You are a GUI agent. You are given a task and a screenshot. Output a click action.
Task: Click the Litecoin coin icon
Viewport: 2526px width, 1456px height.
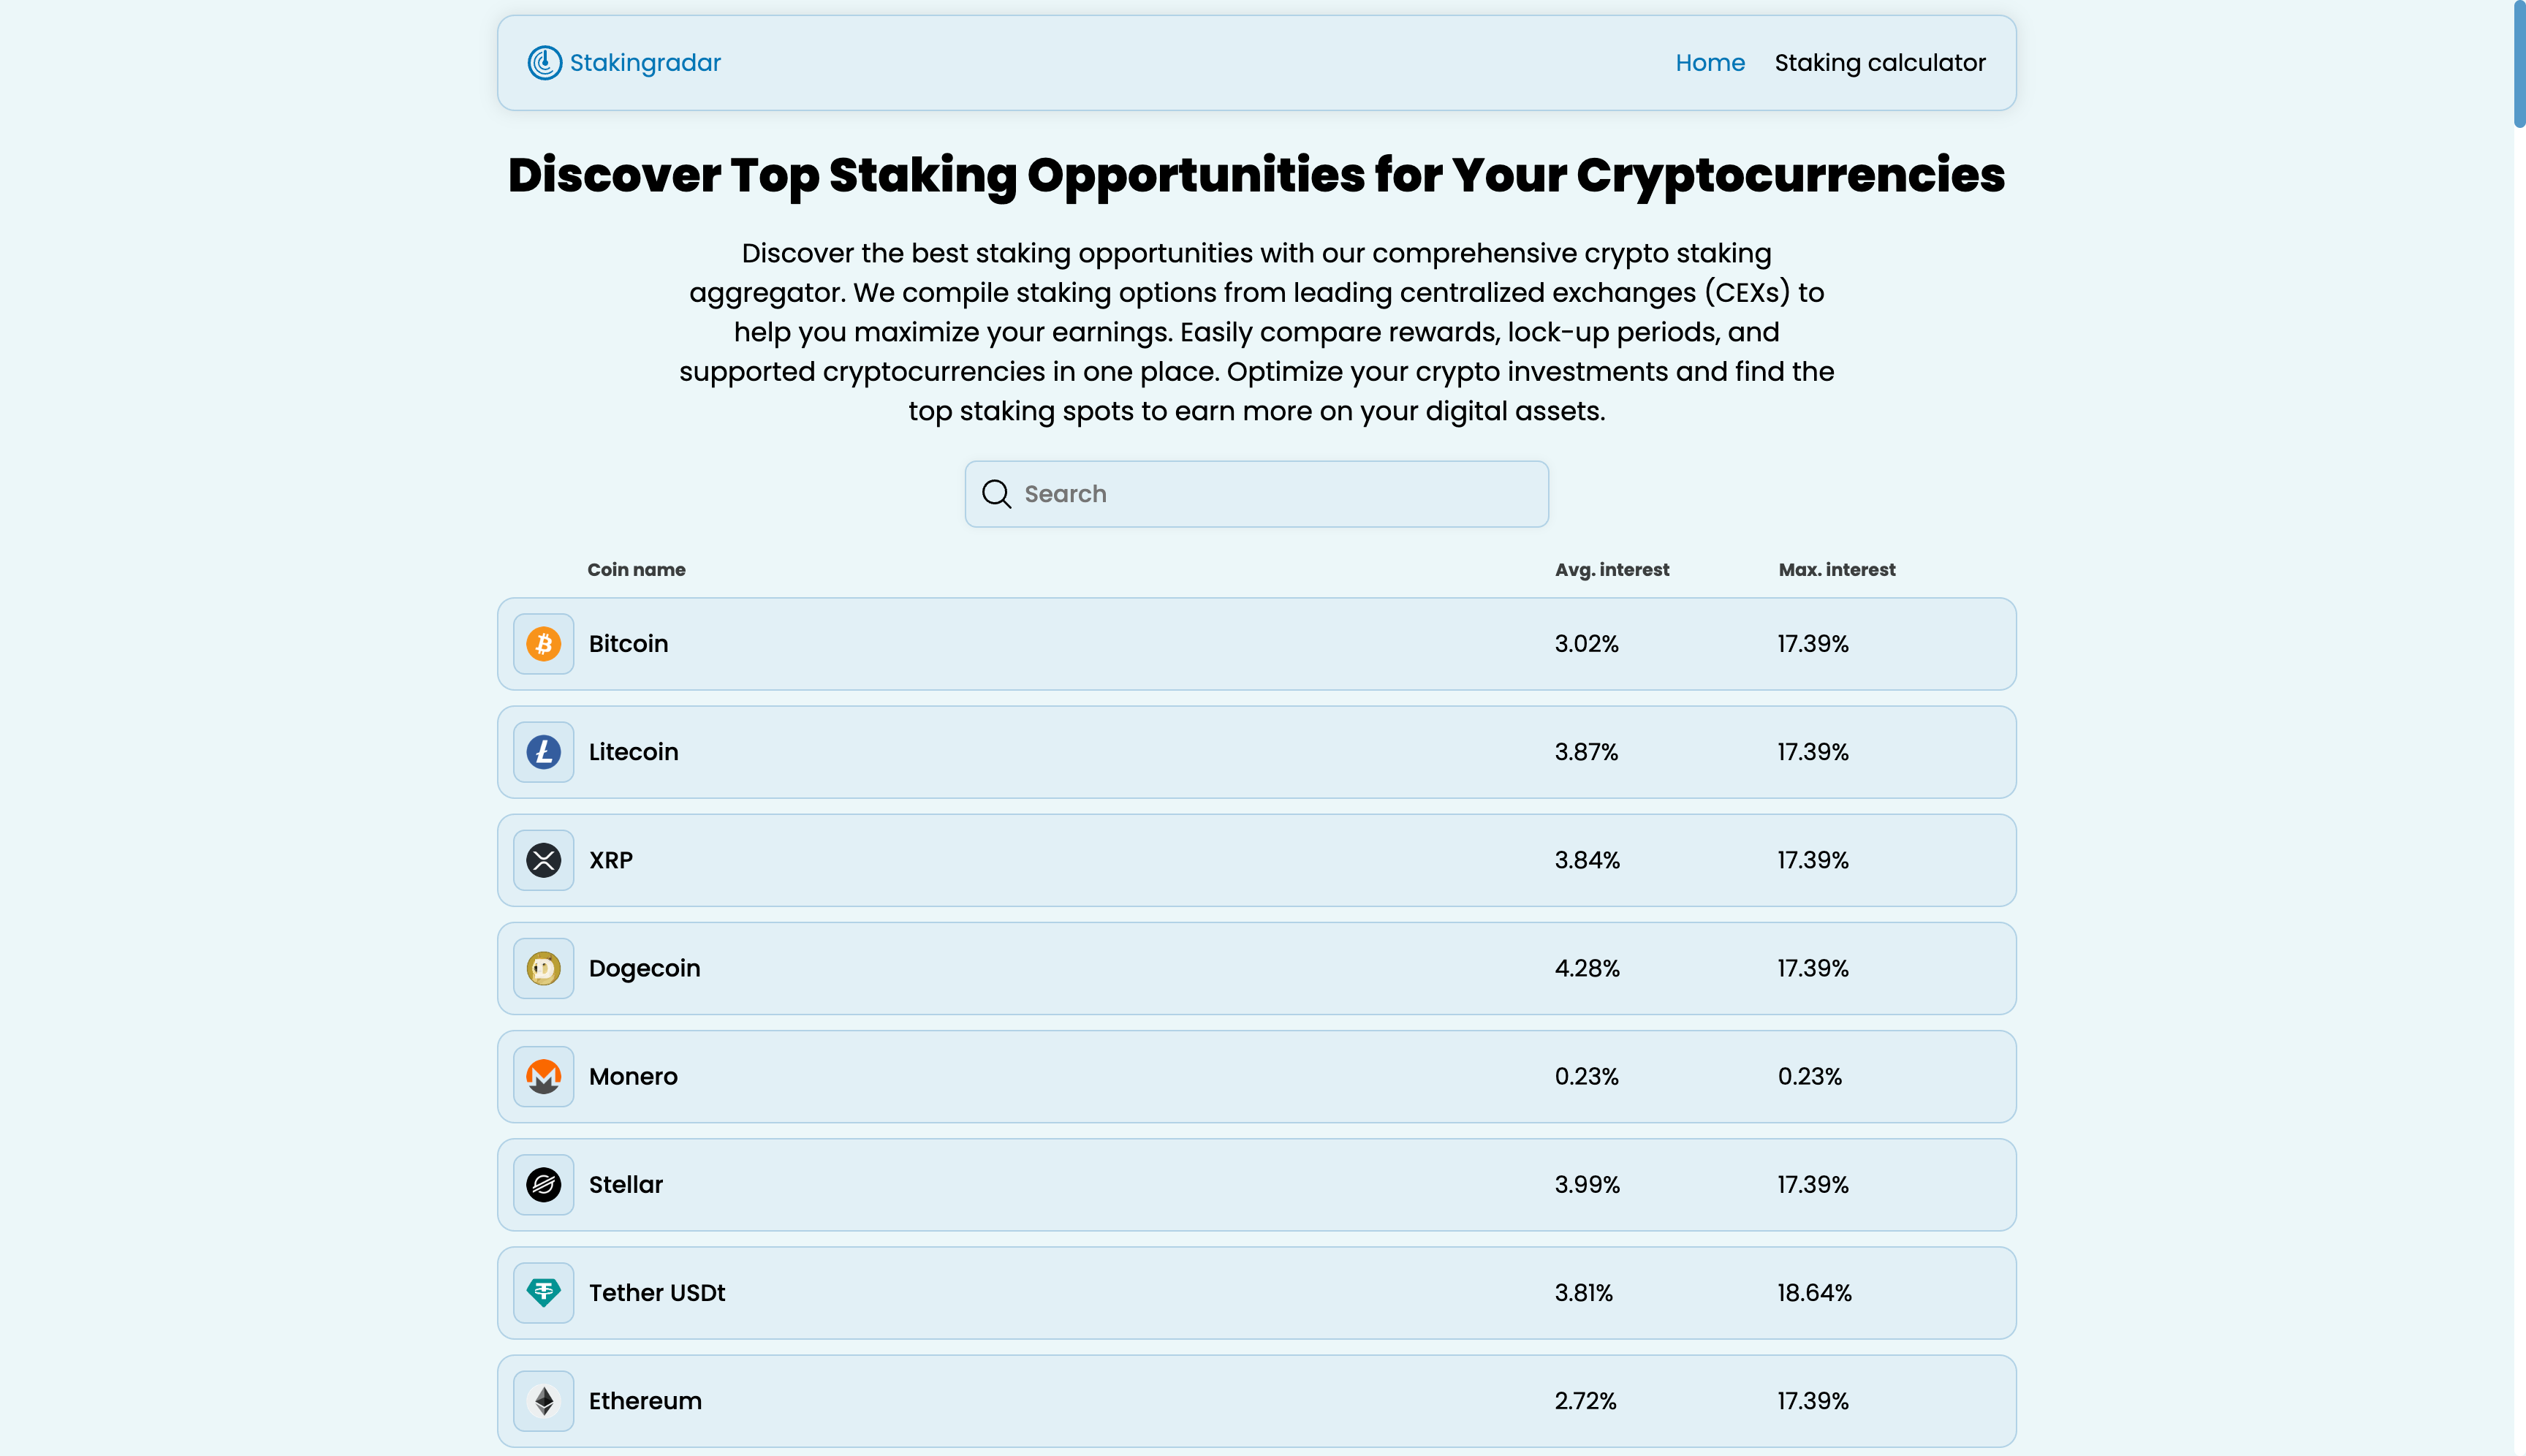coord(543,752)
